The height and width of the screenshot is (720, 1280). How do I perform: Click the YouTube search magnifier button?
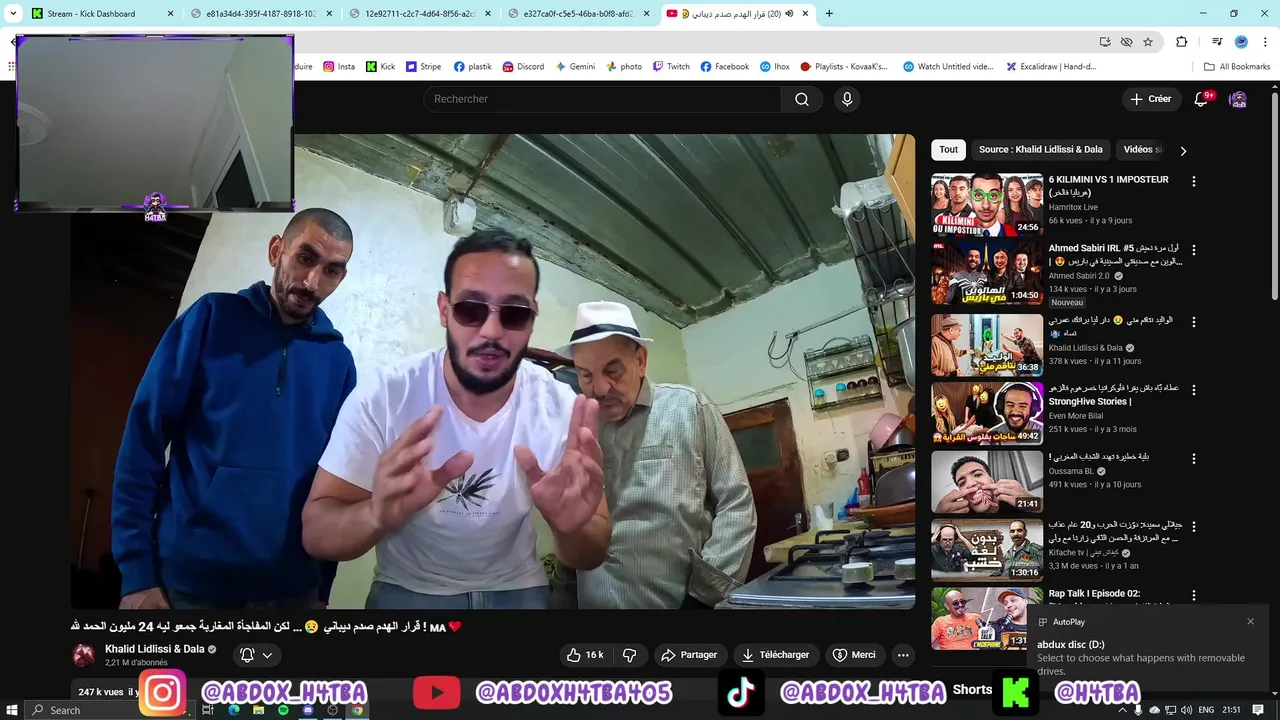tap(801, 99)
